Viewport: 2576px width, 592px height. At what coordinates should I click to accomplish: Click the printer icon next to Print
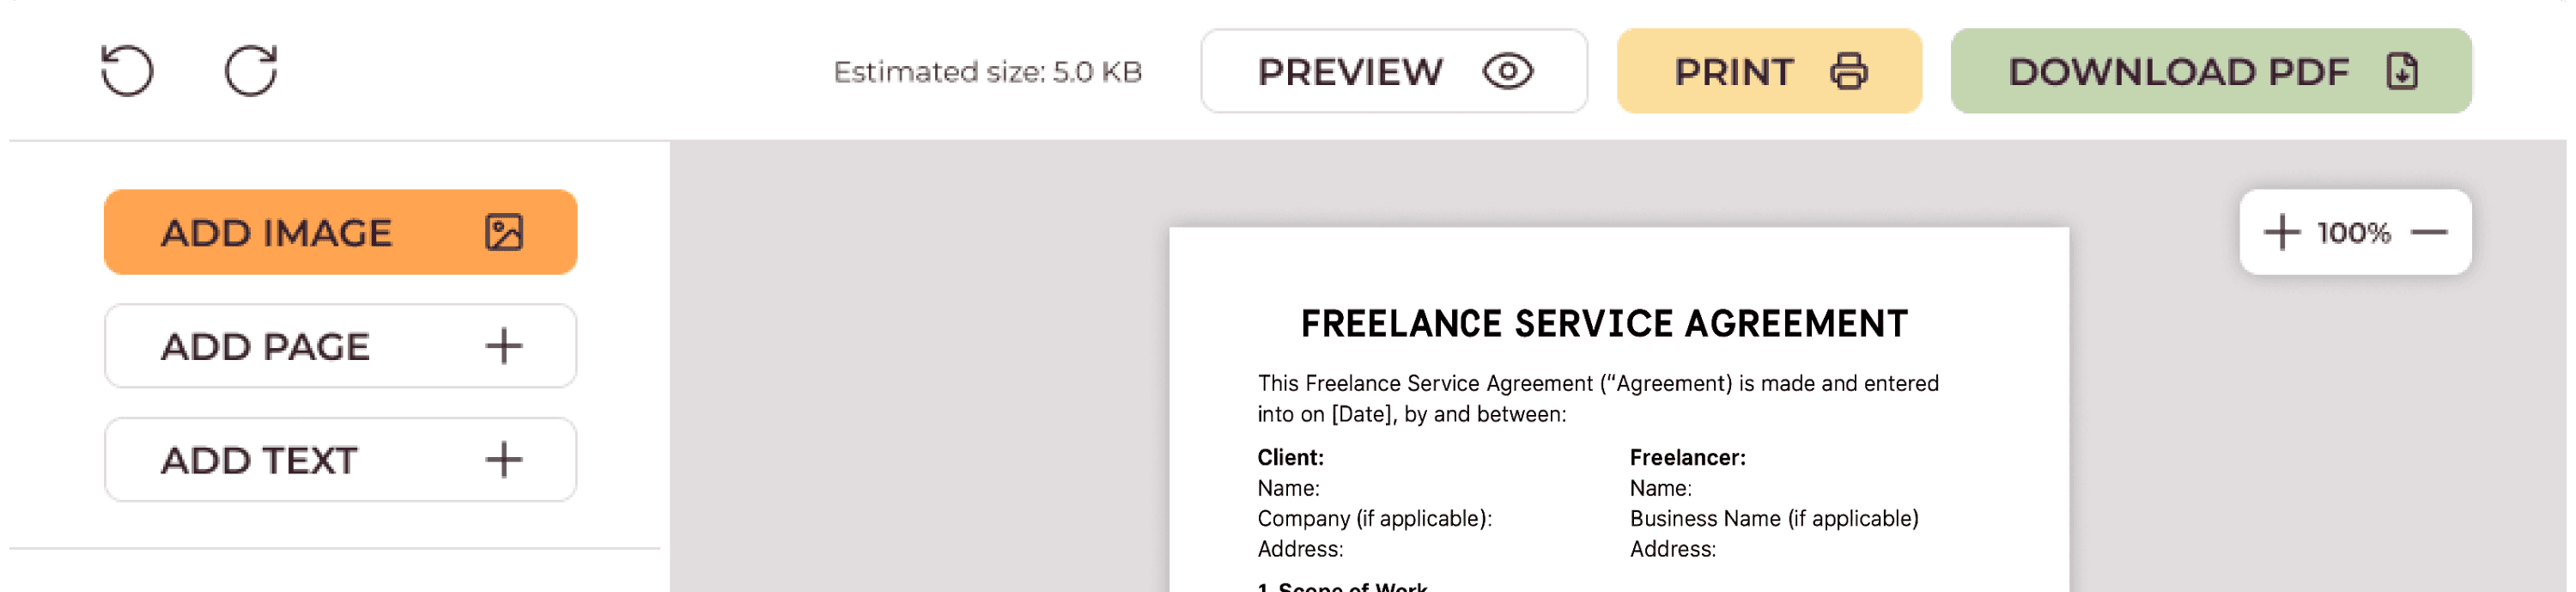[x=1847, y=71]
